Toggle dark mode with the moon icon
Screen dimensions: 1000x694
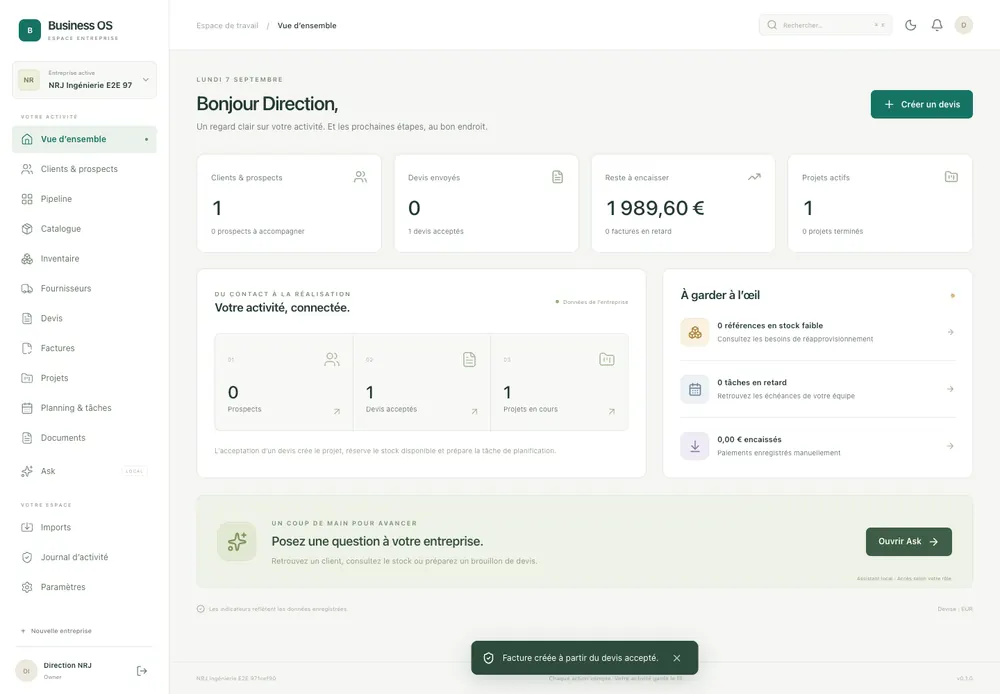coord(911,25)
